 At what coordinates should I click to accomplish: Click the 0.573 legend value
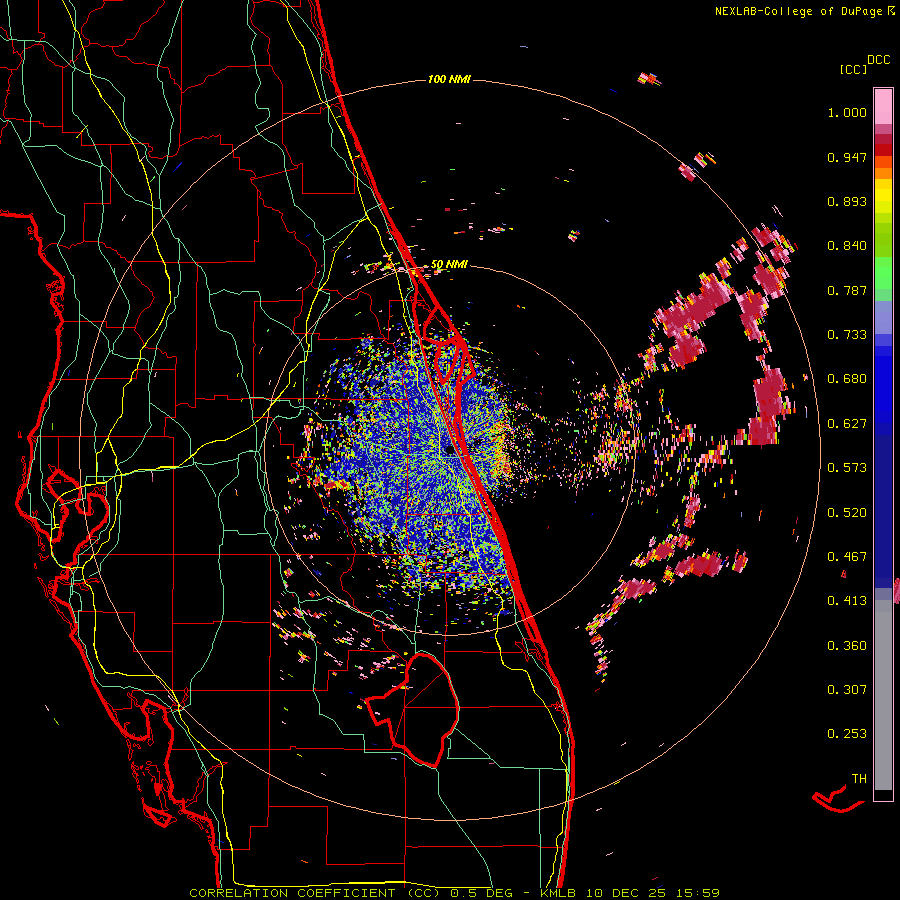pos(847,468)
